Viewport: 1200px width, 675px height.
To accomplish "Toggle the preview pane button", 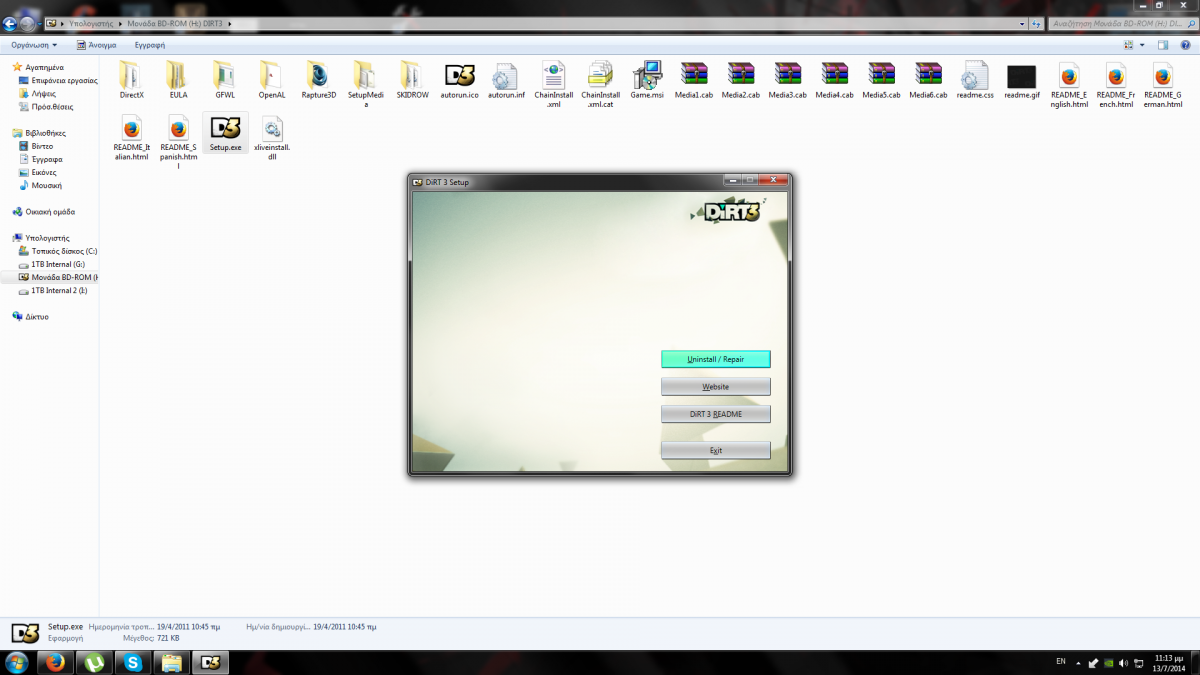I will tap(1163, 45).
